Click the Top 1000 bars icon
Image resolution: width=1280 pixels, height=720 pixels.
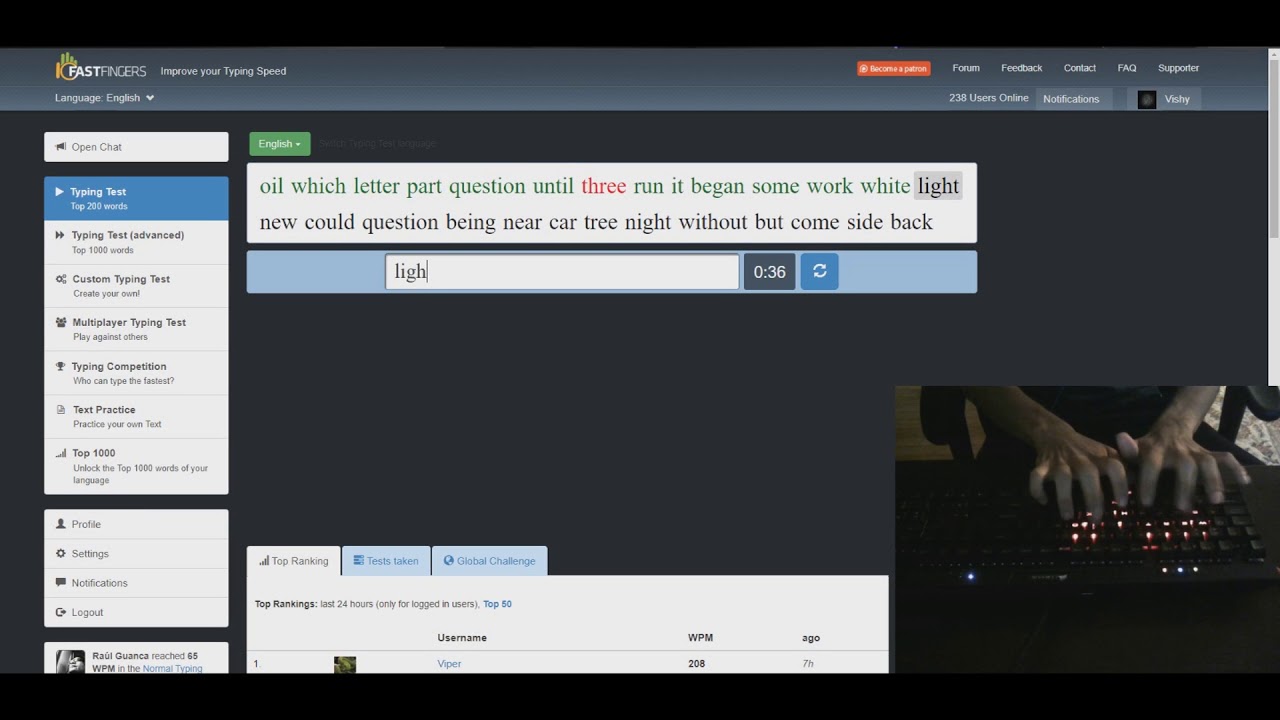(x=61, y=453)
